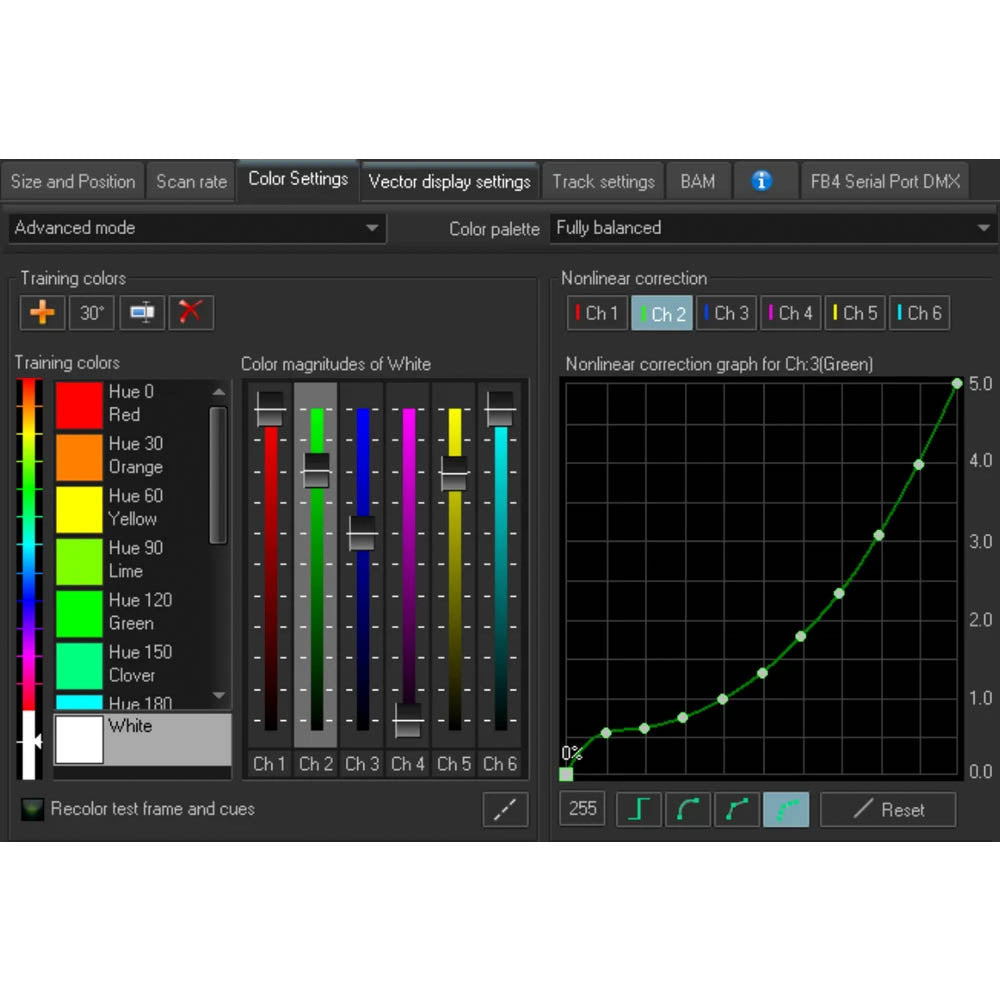Select Hue 120 Green training color
Viewport: 1000px width, 1000px height.
coord(131,612)
